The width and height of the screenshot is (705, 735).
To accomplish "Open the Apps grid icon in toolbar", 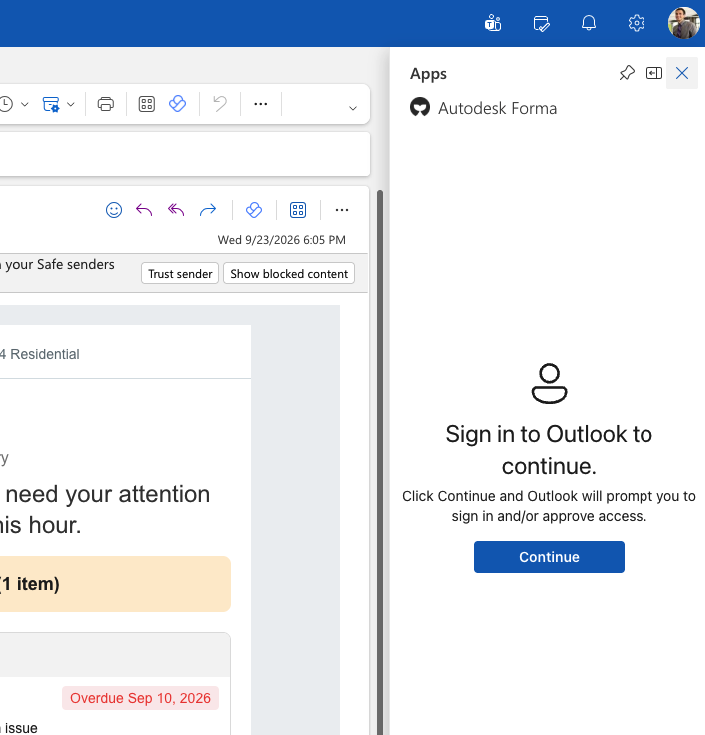I will [146, 104].
